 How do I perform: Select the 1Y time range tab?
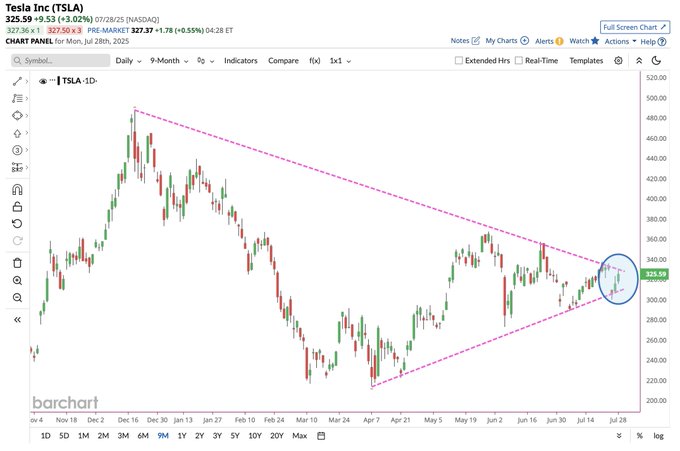(x=182, y=436)
